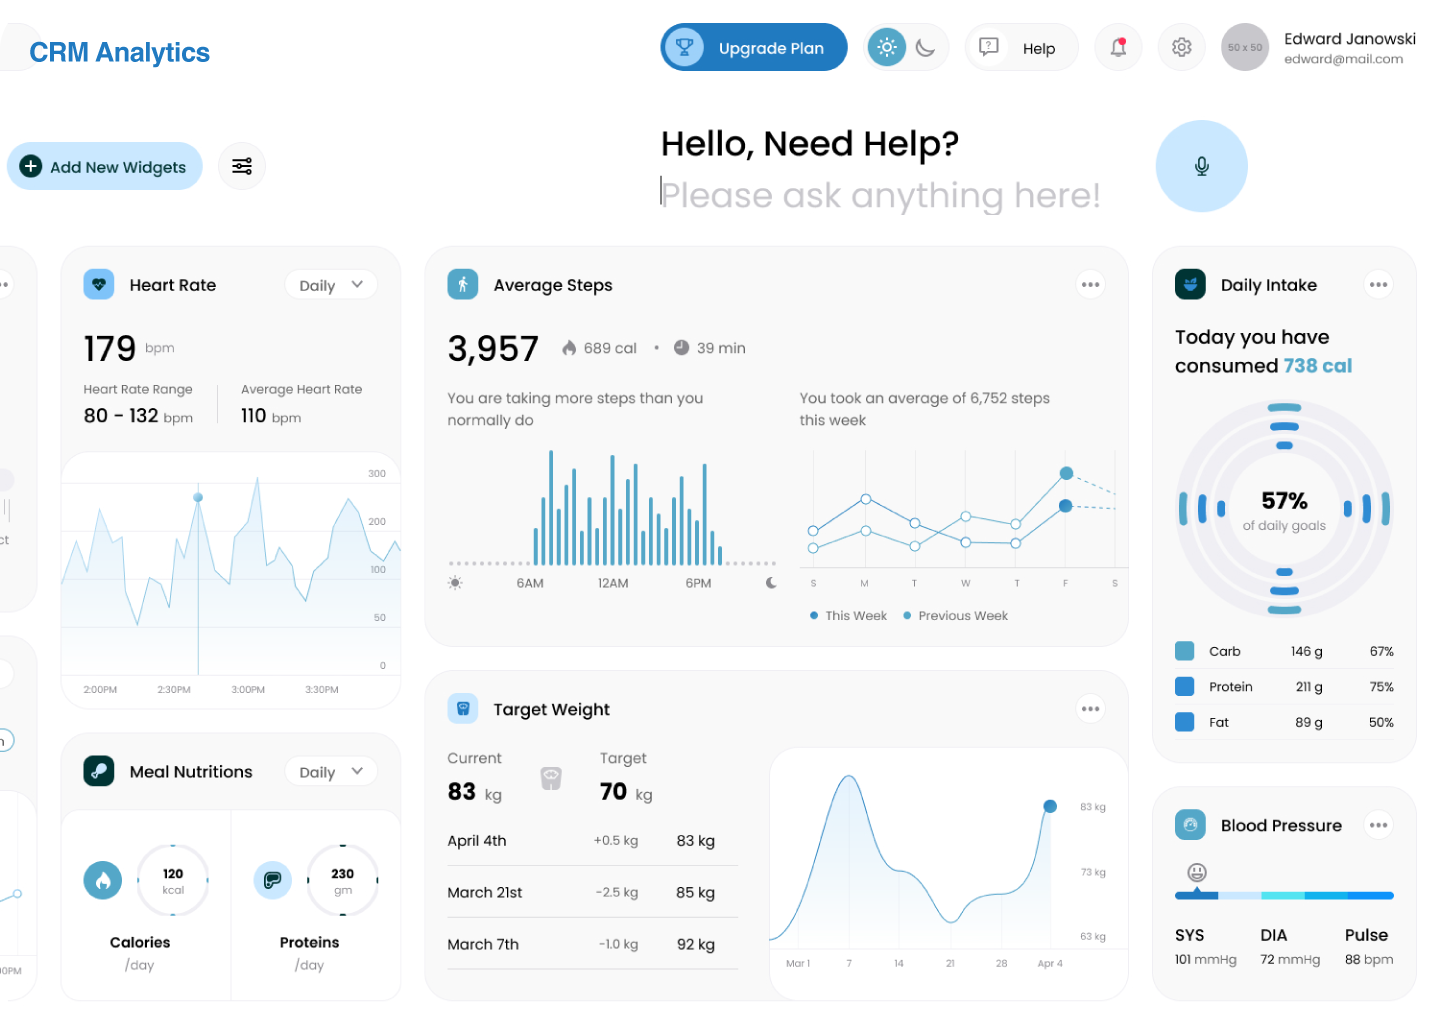Click the blood pressure gradient bar
Screen dimensions: 1440x1024
pyautogui.click(x=1284, y=895)
